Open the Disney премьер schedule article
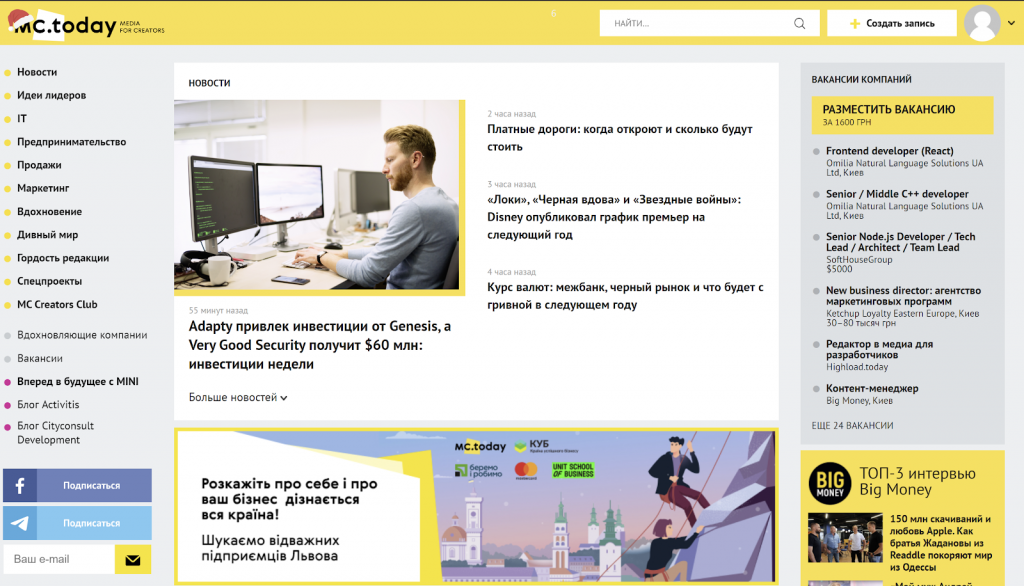Viewport: 1024px width, 586px height. (614, 217)
